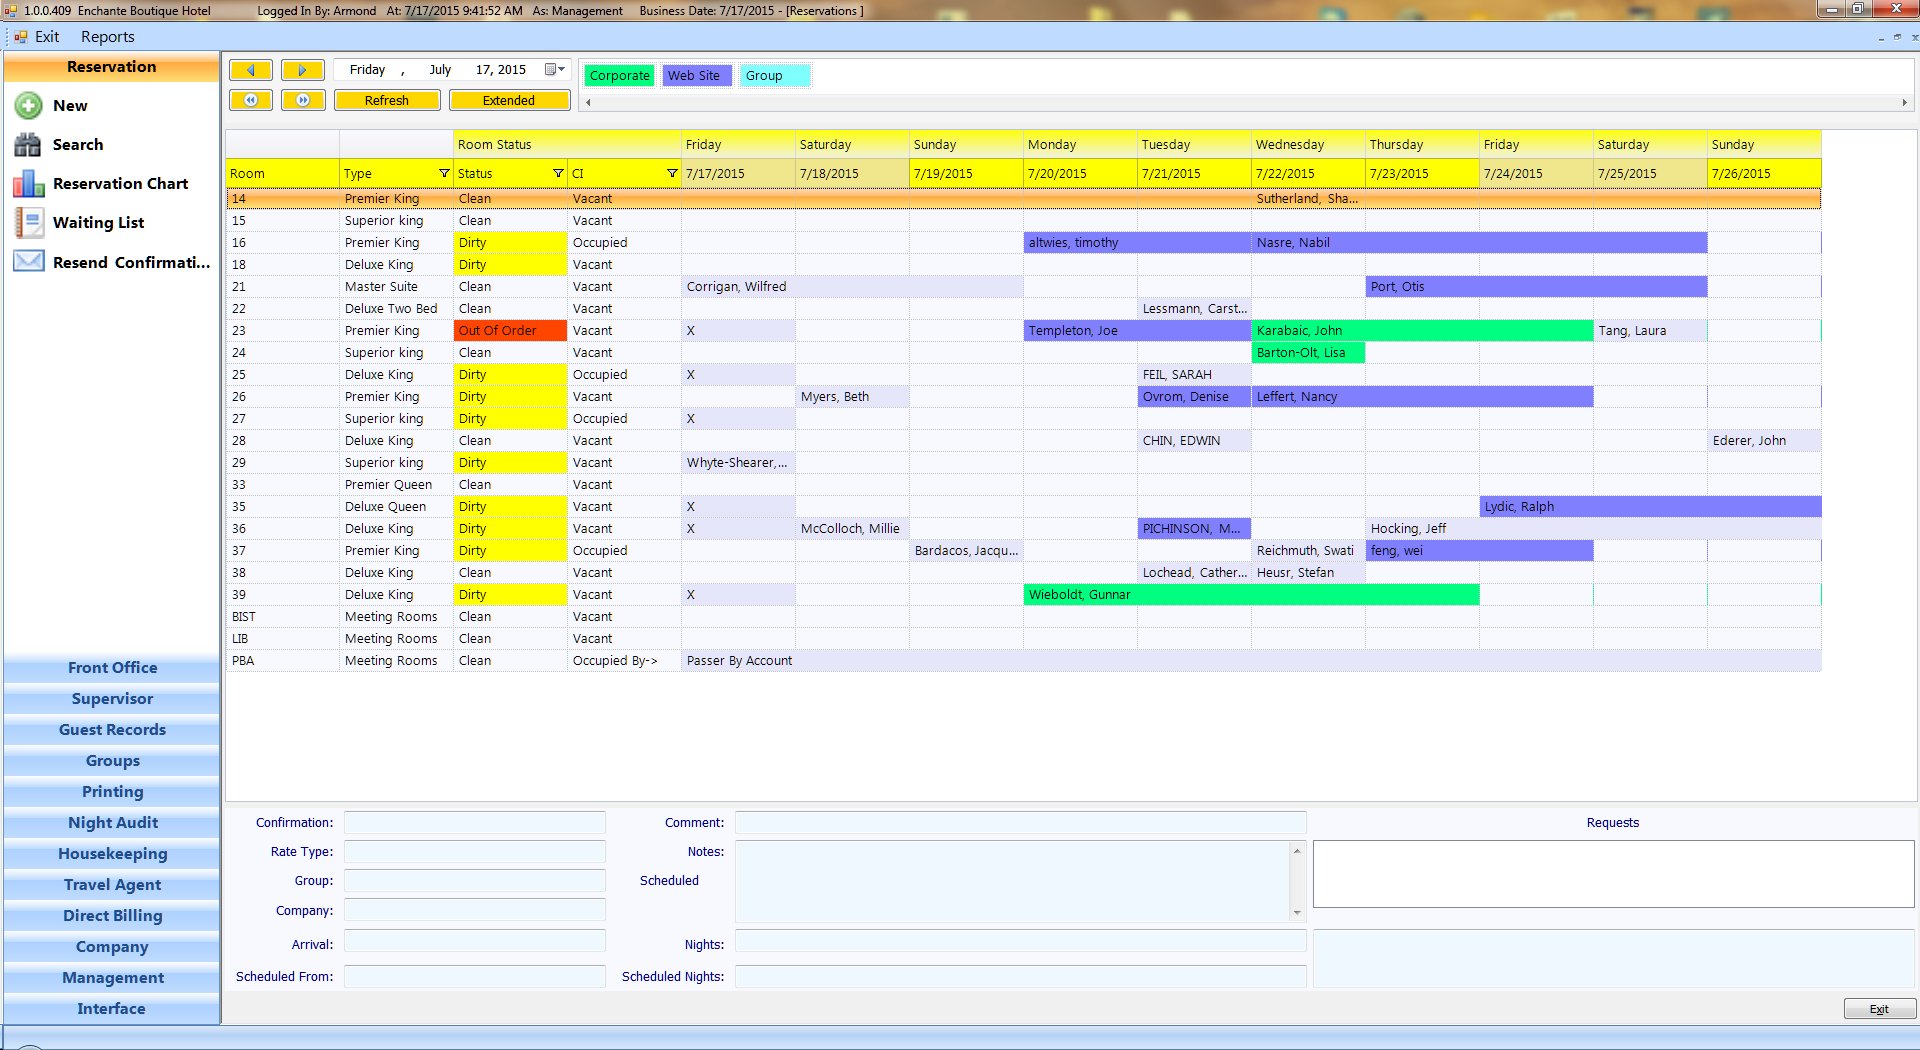Screen dimensions: 1920x1050
Task: Select the Corrigan, Wilfred reservation
Action: (x=852, y=287)
